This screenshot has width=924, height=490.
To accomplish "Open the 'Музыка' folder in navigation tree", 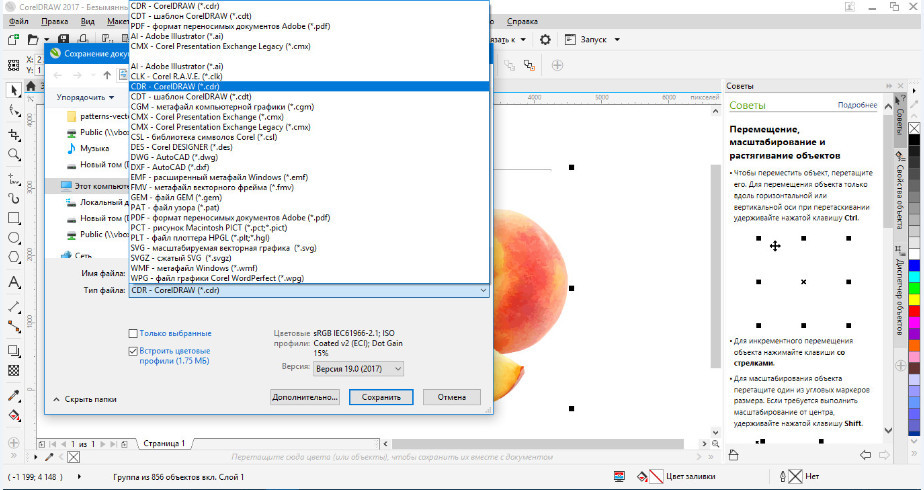I will (x=94, y=148).
